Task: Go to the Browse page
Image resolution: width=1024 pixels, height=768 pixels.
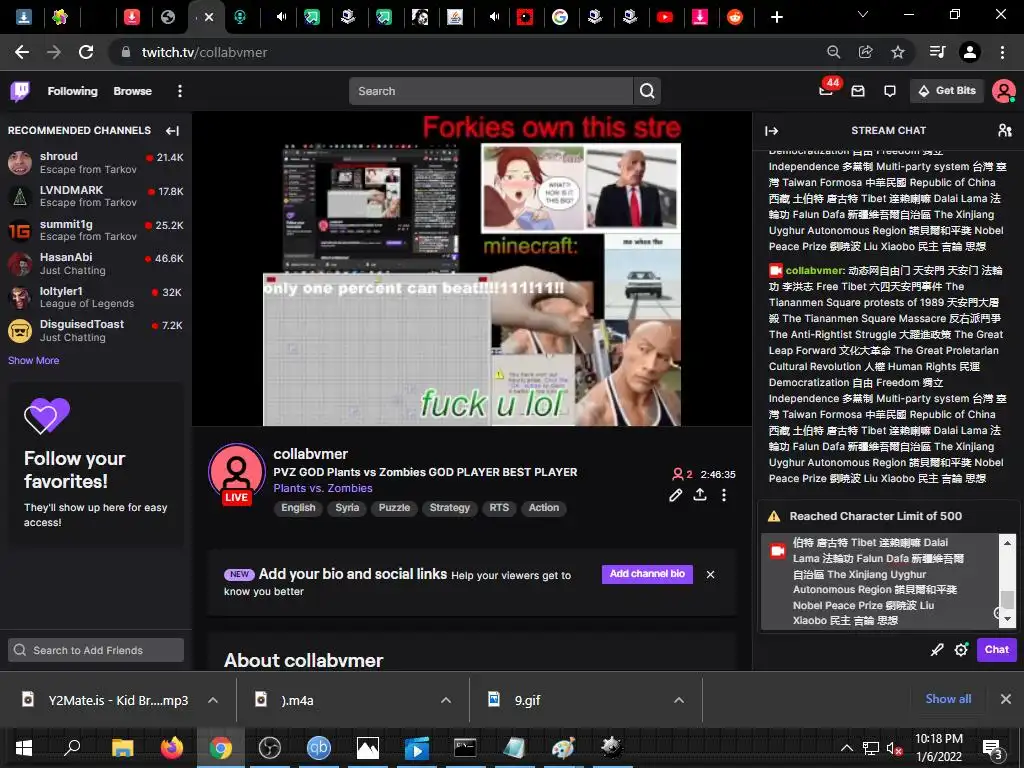Action: click(133, 91)
